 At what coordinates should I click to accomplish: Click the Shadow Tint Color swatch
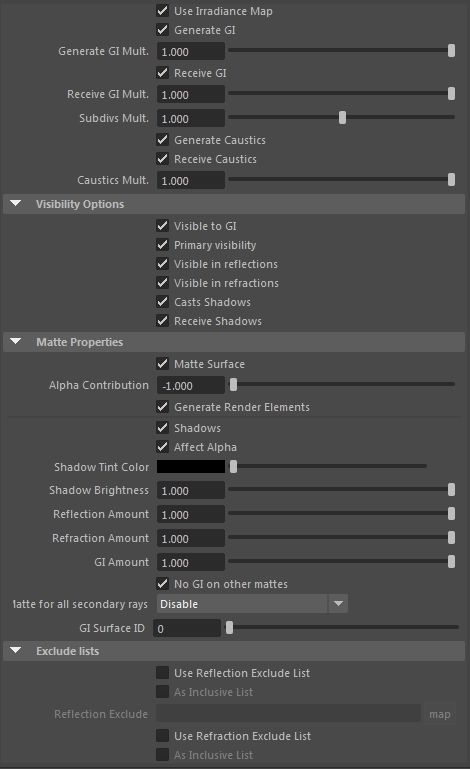[x=191, y=466]
